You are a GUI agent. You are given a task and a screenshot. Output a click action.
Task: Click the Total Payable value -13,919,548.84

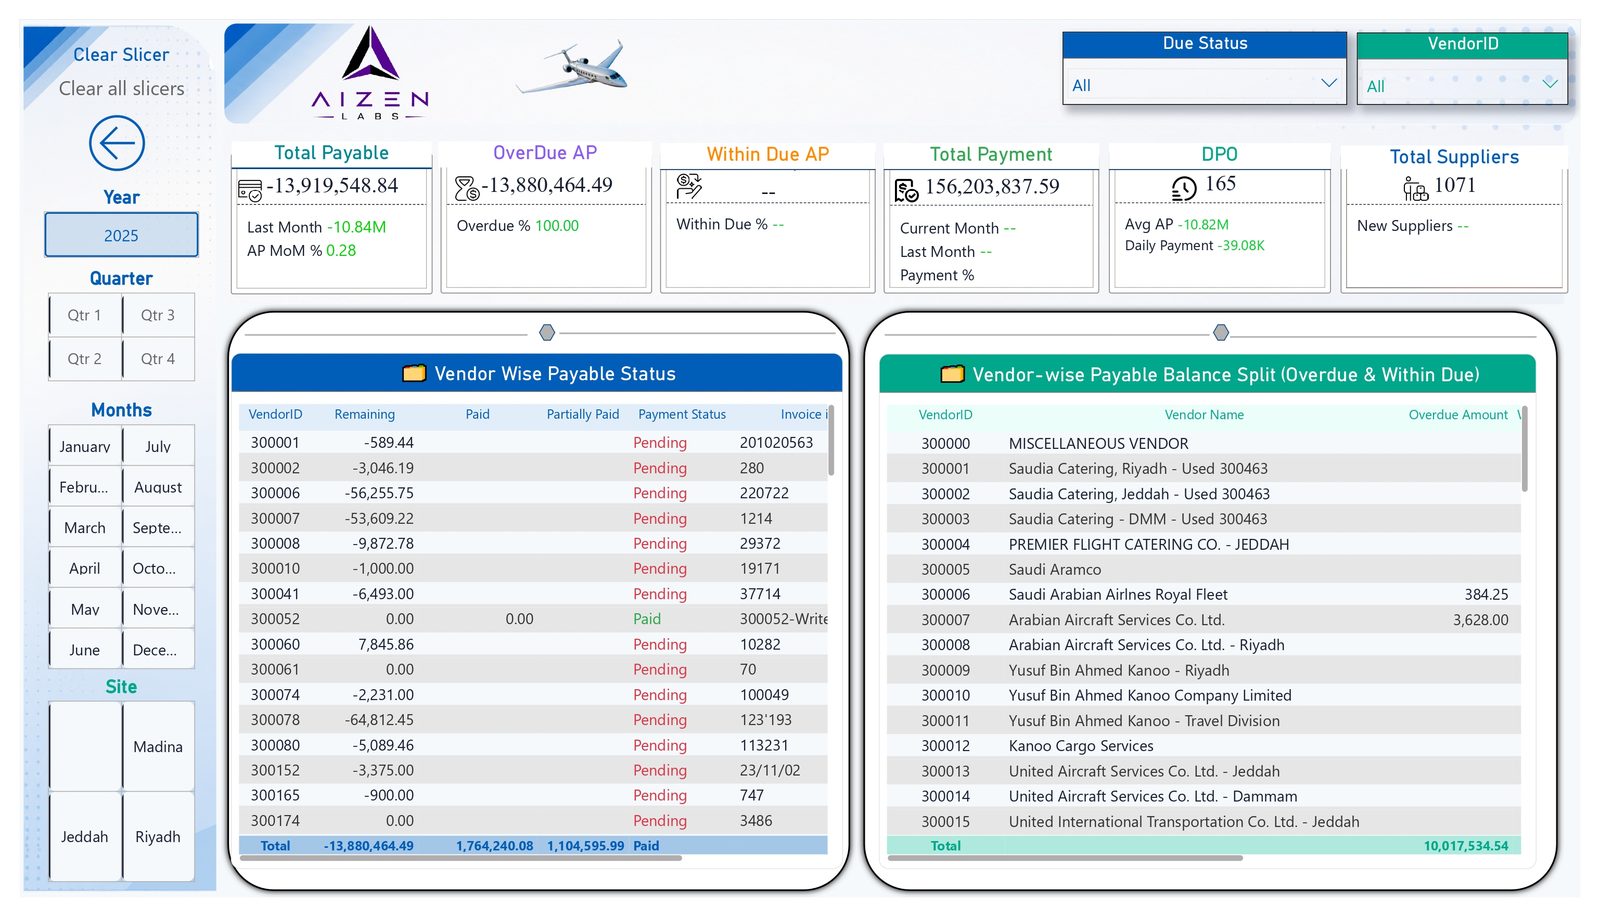332,186
